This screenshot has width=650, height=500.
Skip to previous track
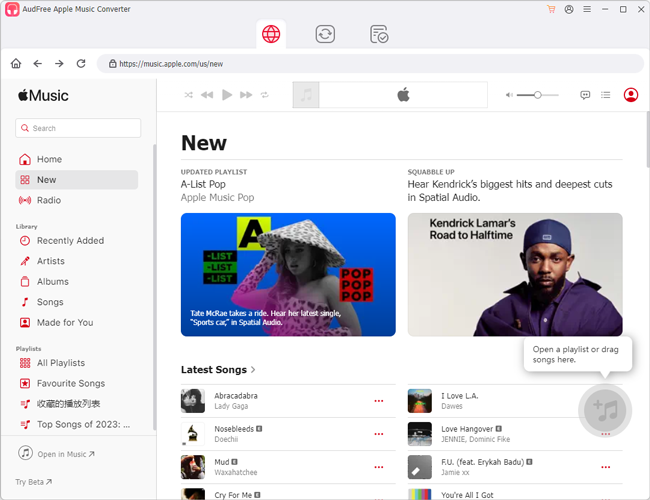point(207,95)
